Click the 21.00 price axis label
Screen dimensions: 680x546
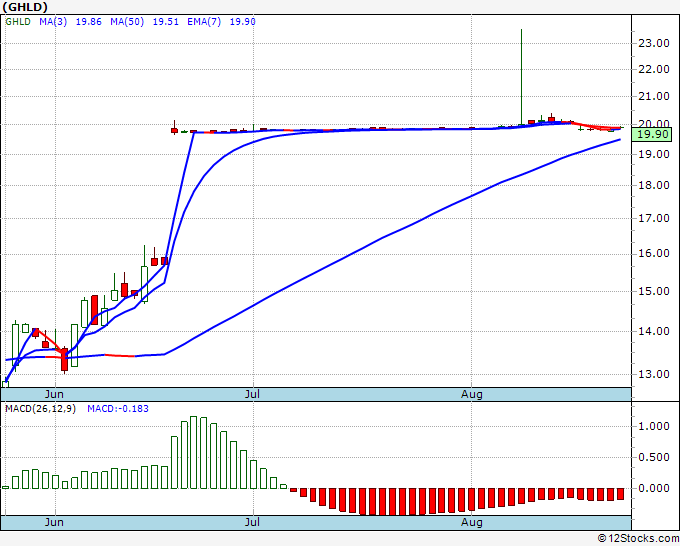(x=654, y=96)
